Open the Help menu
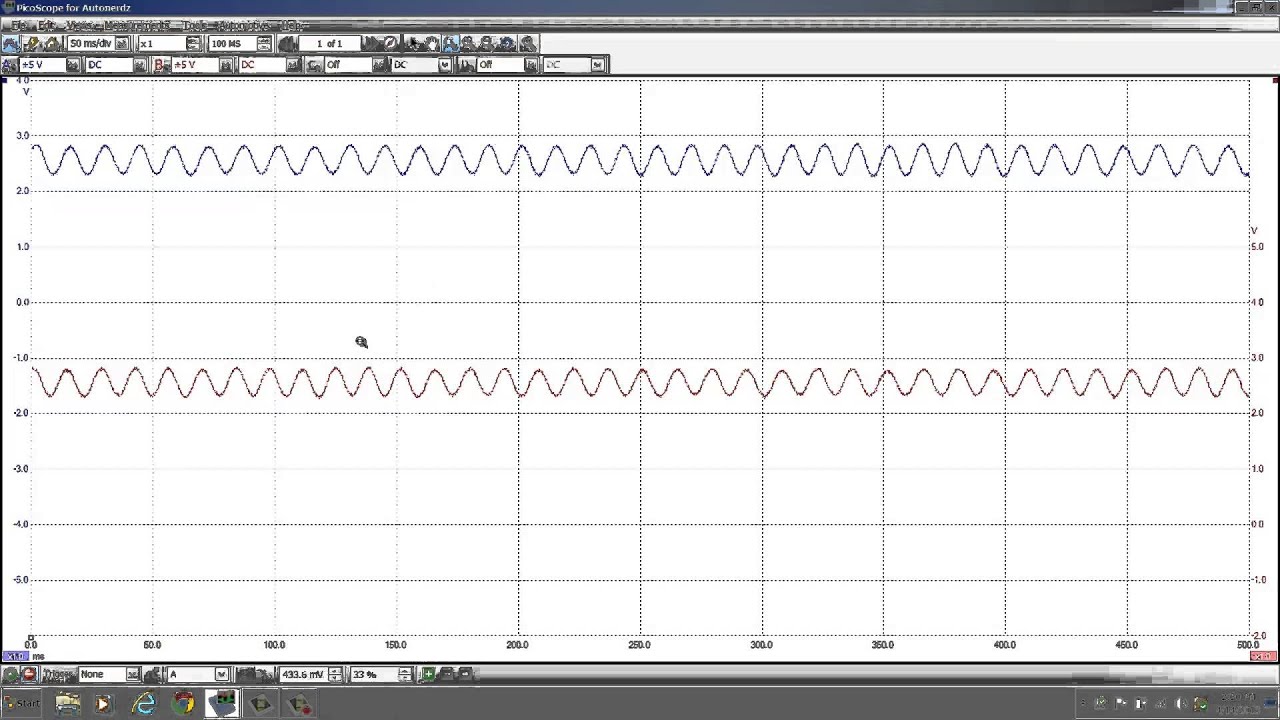 pyautogui.click(x=290, y=25)
